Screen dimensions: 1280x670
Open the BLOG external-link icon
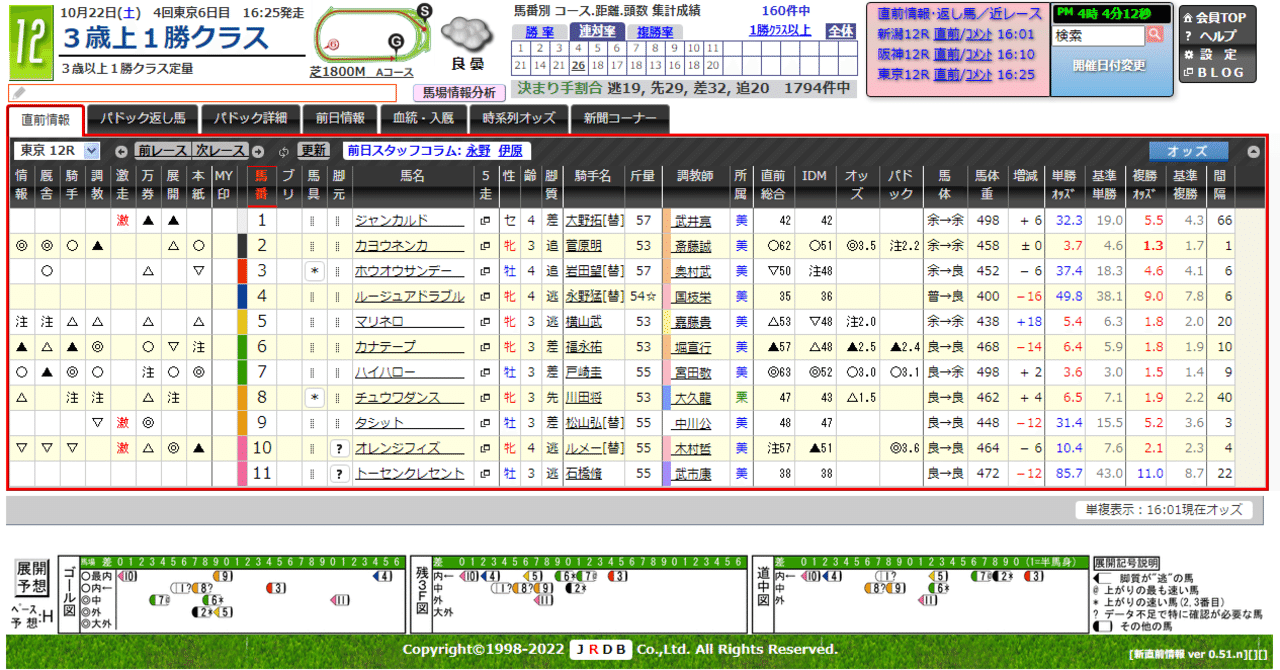1189,72
